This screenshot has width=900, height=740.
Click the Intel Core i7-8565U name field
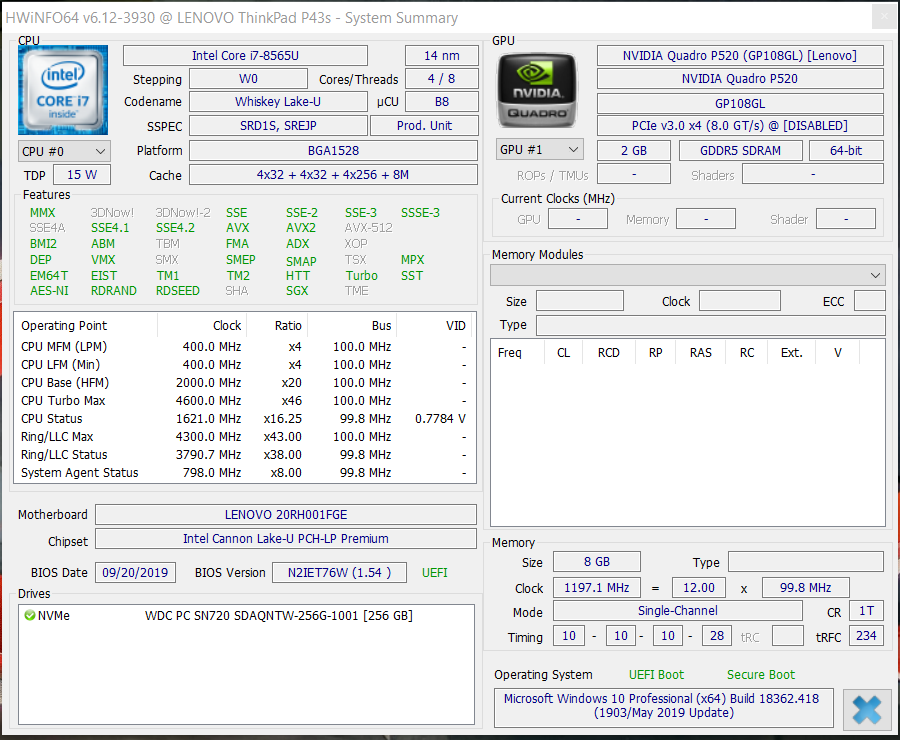click(245, 56)
